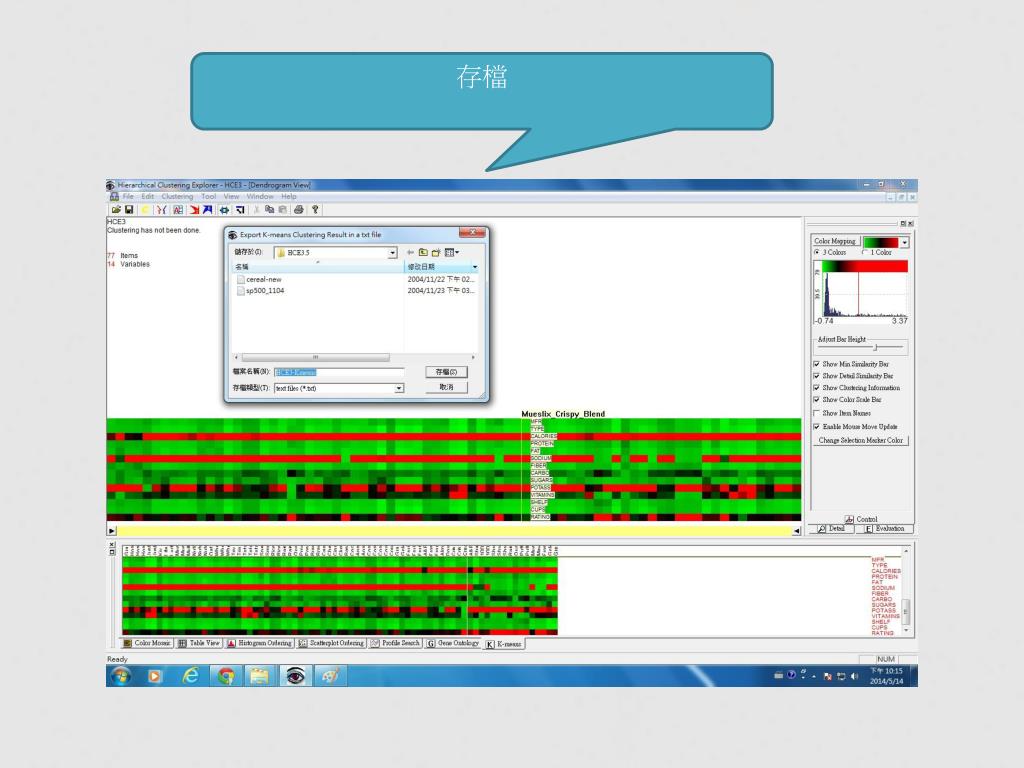Switch to the Detail panel tab
Screen dimensions: 1024x768
point(831,529)
